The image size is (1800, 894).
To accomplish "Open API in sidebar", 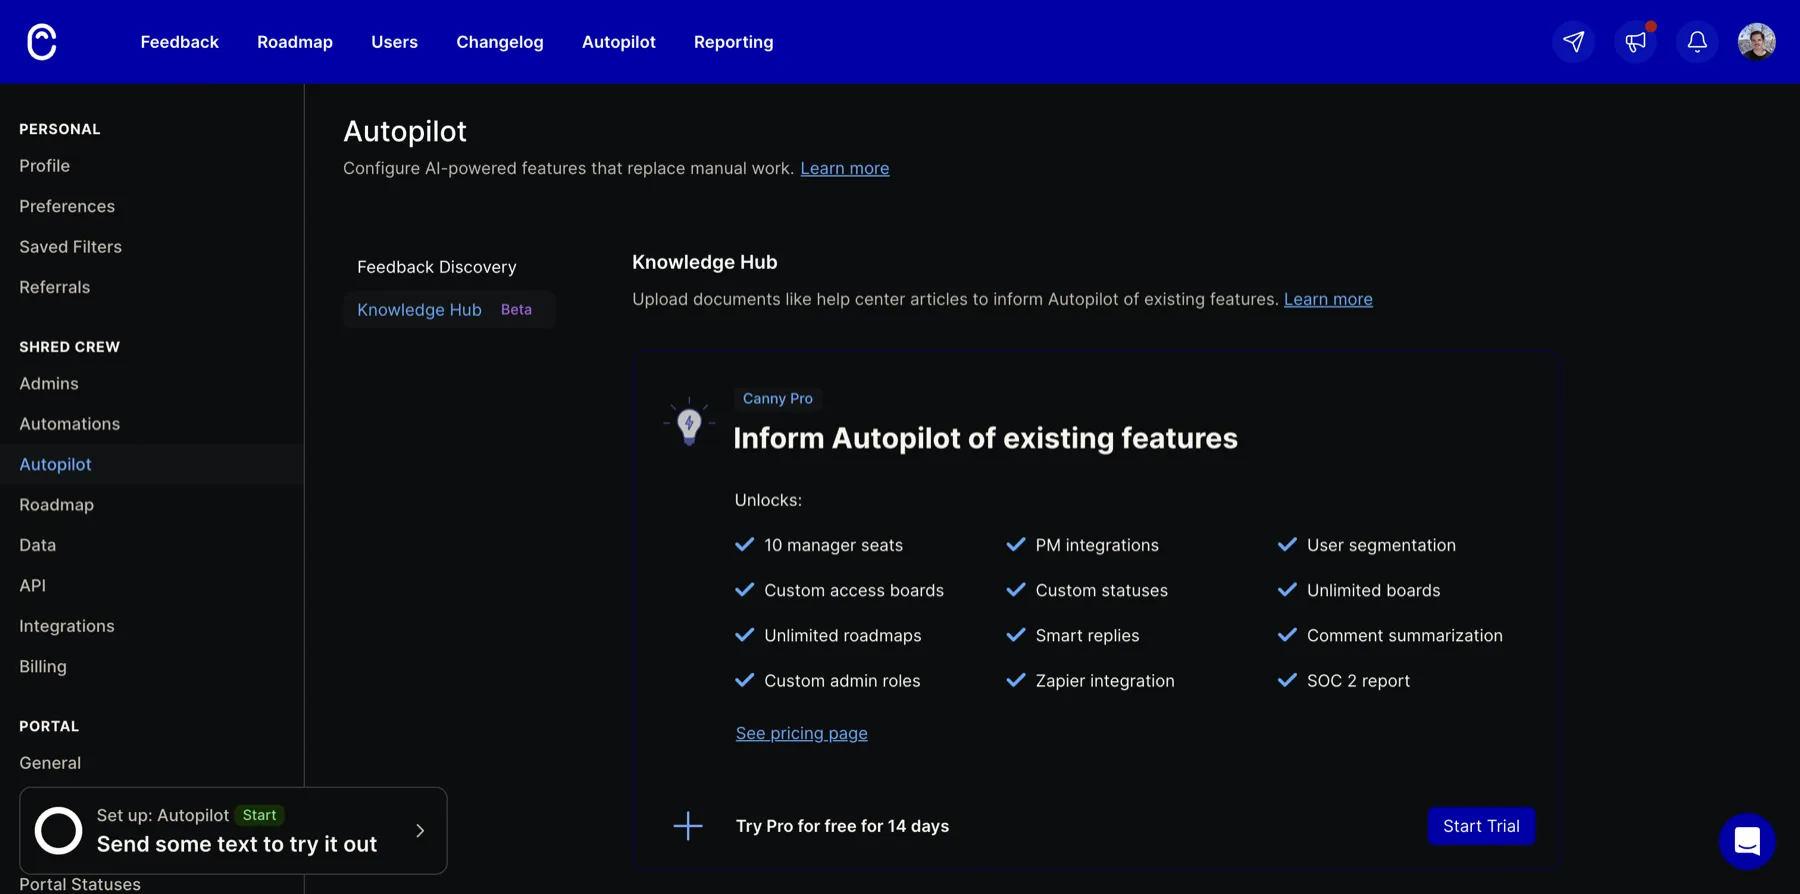I will (x=33, y=586).
